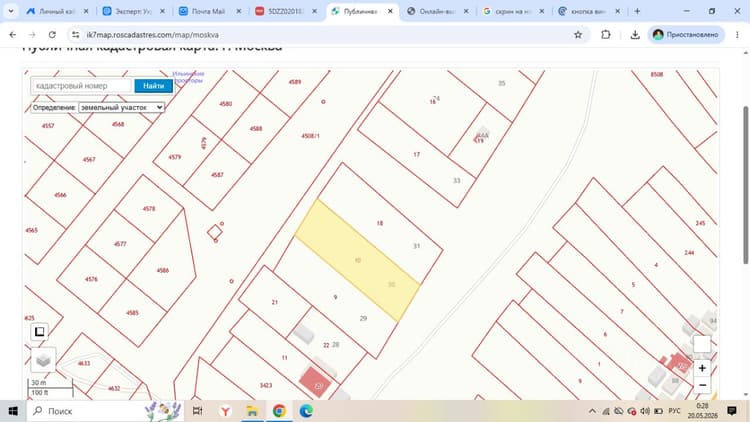The width and height of the screenshot is (750, 422).
Task: Click the red building on parcel 11
Action: [x=315, y=381]
